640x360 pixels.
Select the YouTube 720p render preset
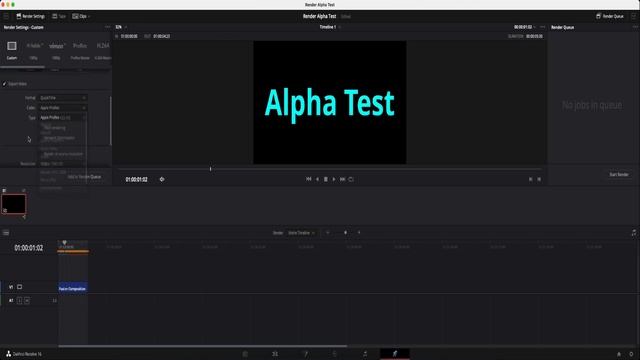pyautogui.click(x=33, y=50)
